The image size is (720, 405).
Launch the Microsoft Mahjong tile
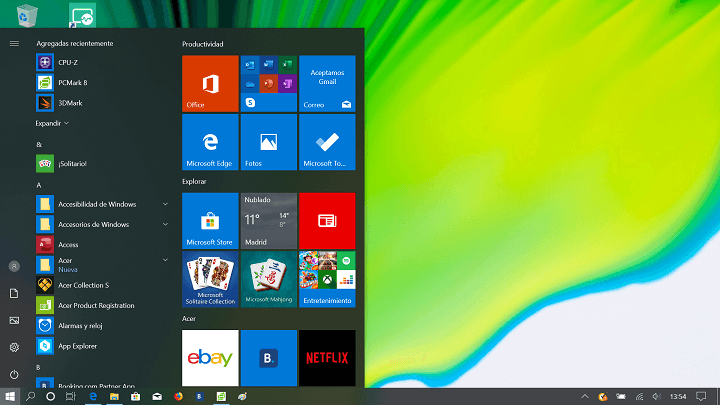(269, 279)
